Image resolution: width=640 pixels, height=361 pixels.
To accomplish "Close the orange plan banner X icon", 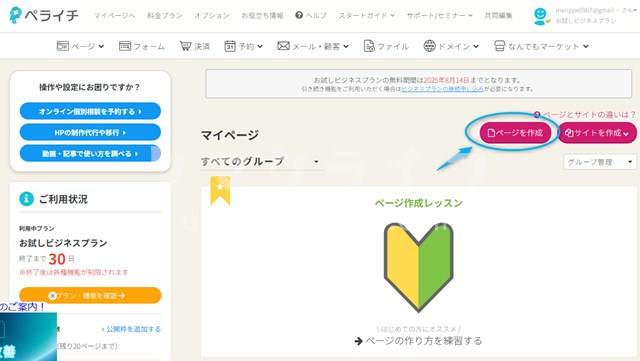I will coord(52,295).
